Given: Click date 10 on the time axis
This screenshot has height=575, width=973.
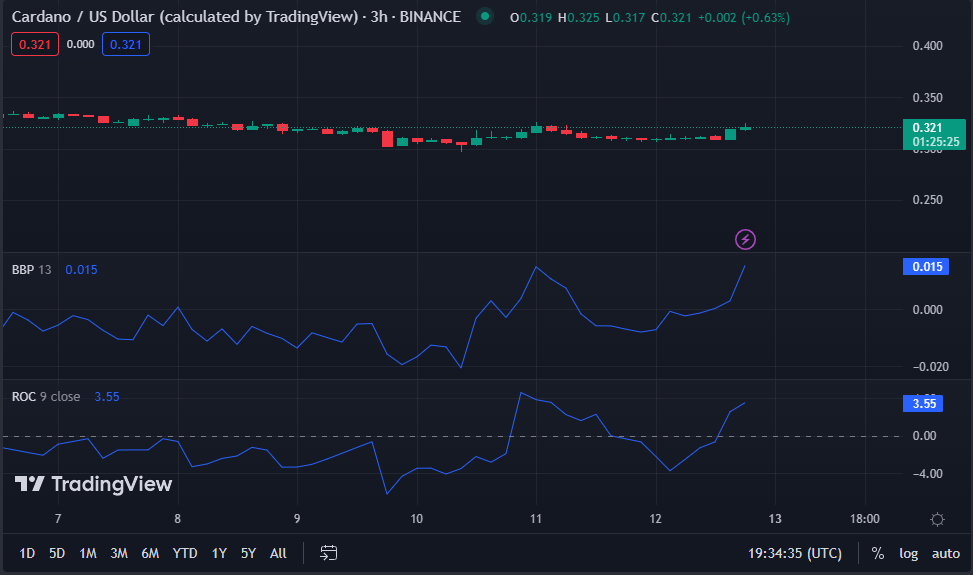Looking at the screenshot, I should 416,519.
